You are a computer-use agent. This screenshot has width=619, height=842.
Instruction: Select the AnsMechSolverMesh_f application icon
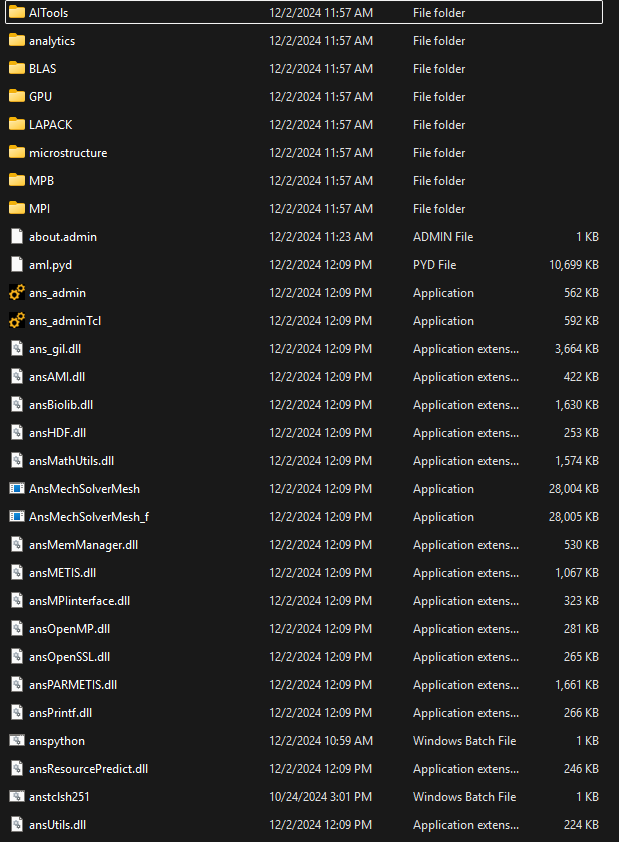(x=17, y=517)
